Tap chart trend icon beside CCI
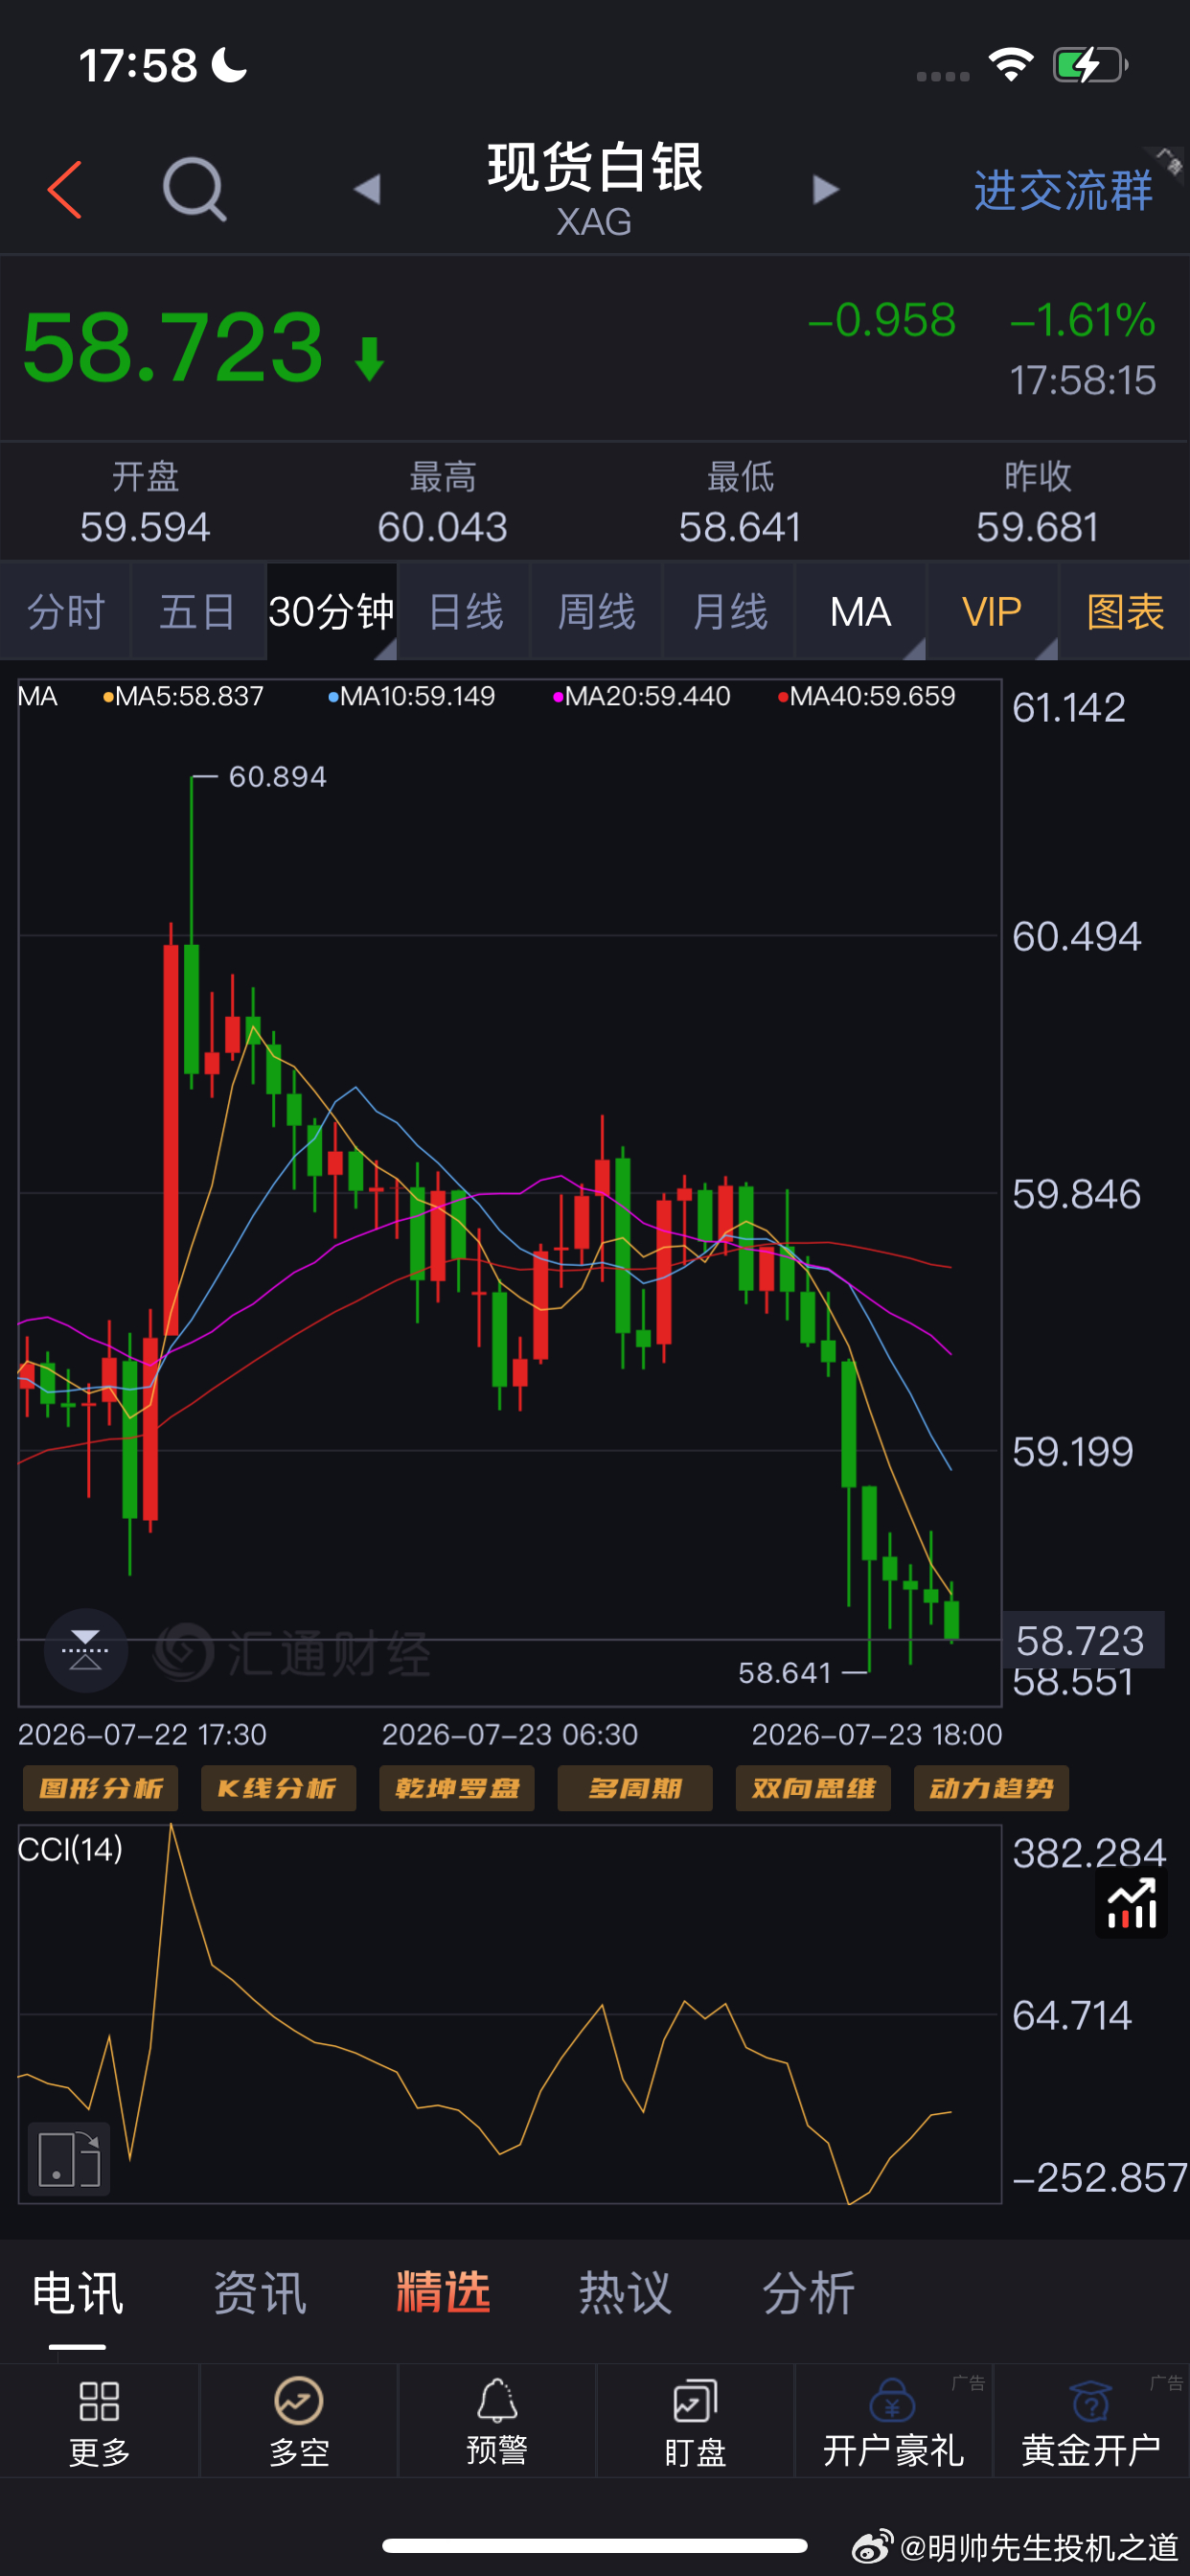Screen dimensions: 1190x2576 pyautogui.click(x=1131, y=1903)
